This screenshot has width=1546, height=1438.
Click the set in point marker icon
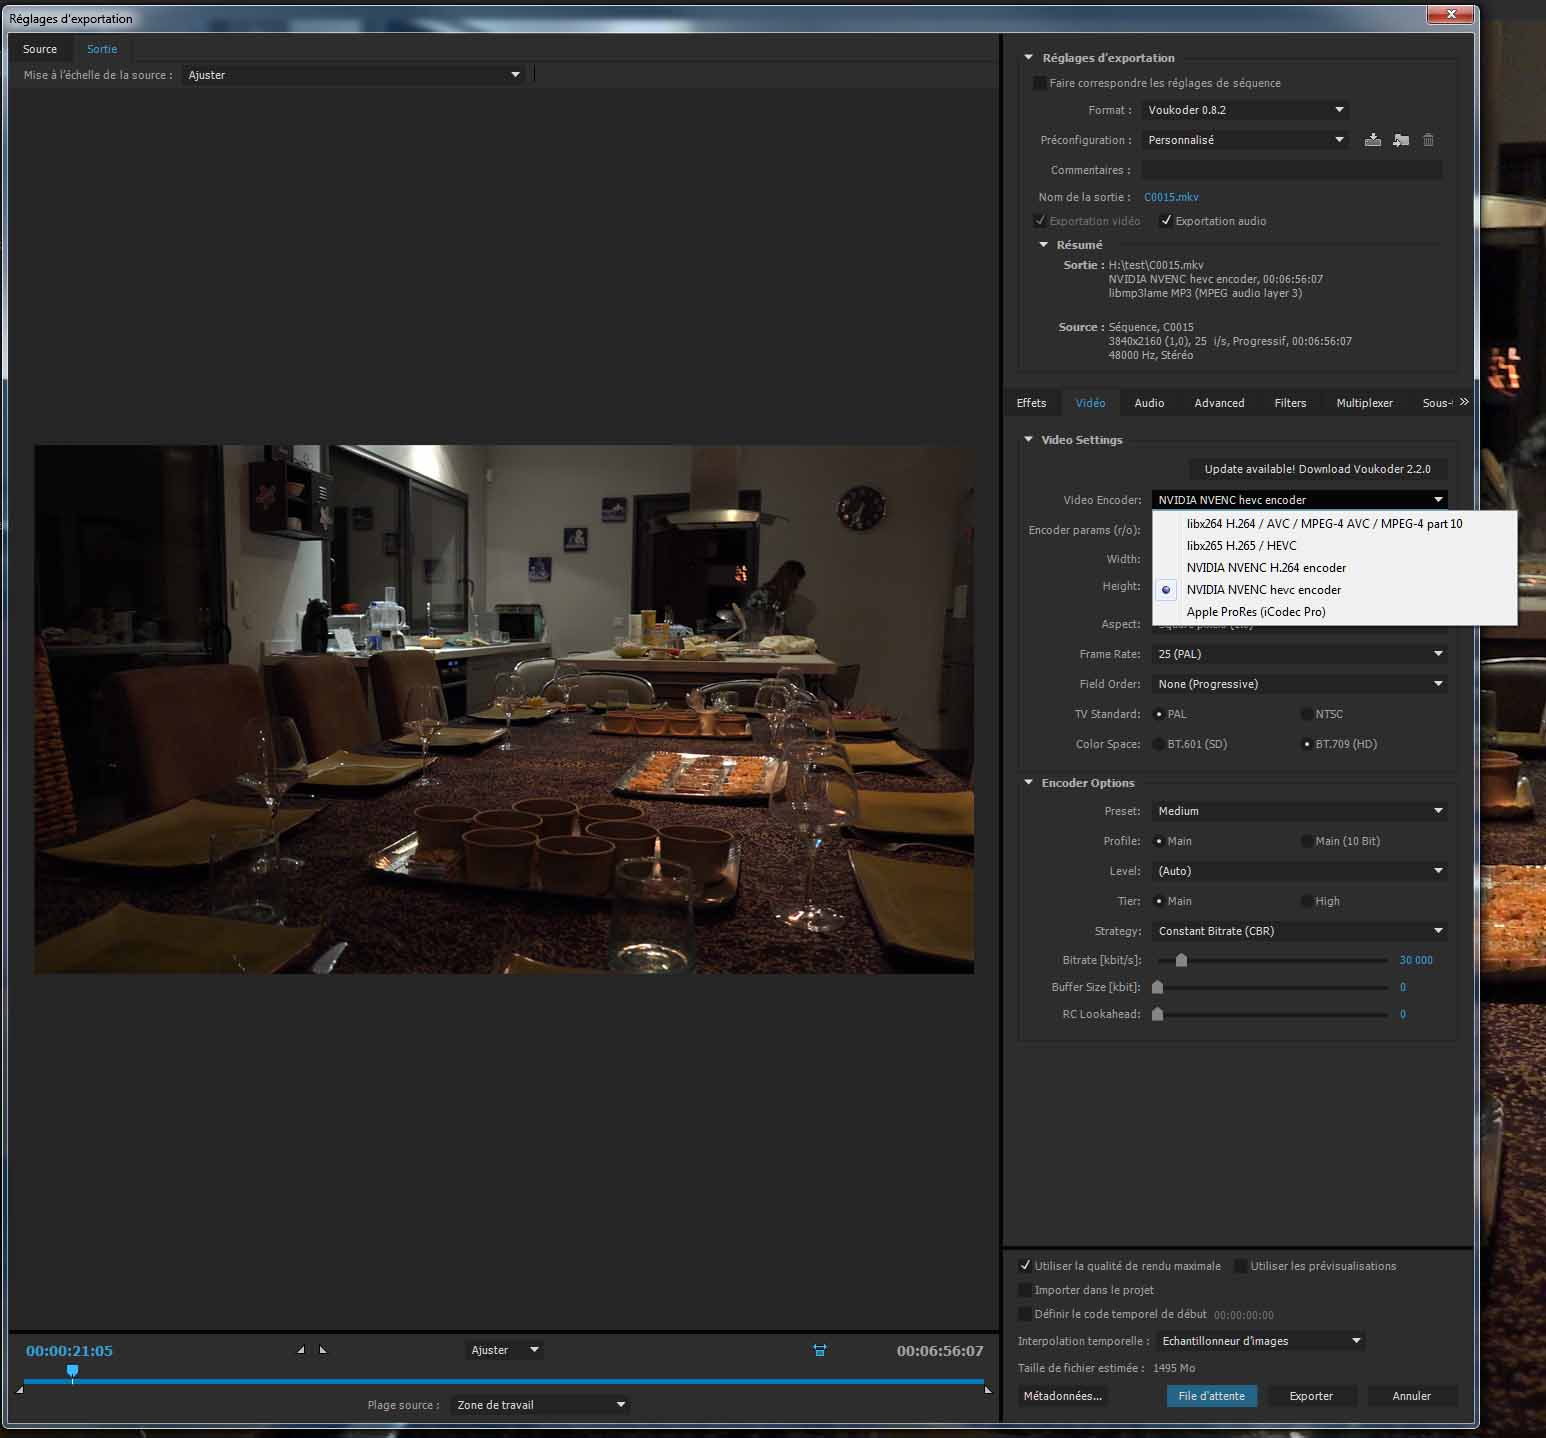click(301, 1350)
